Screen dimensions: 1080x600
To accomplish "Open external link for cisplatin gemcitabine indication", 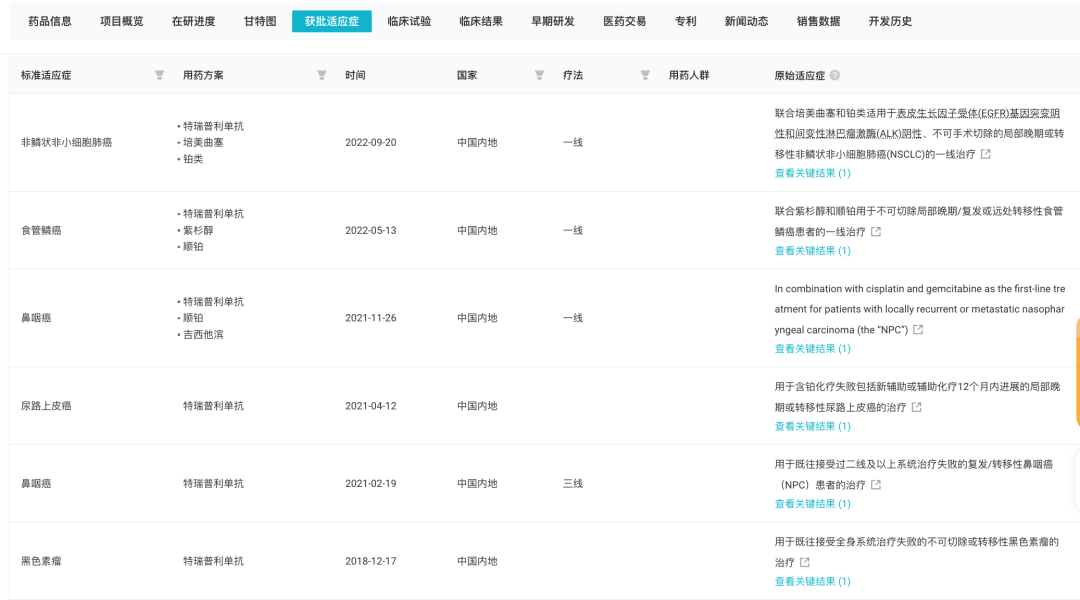I will click(x=918, y=330).
